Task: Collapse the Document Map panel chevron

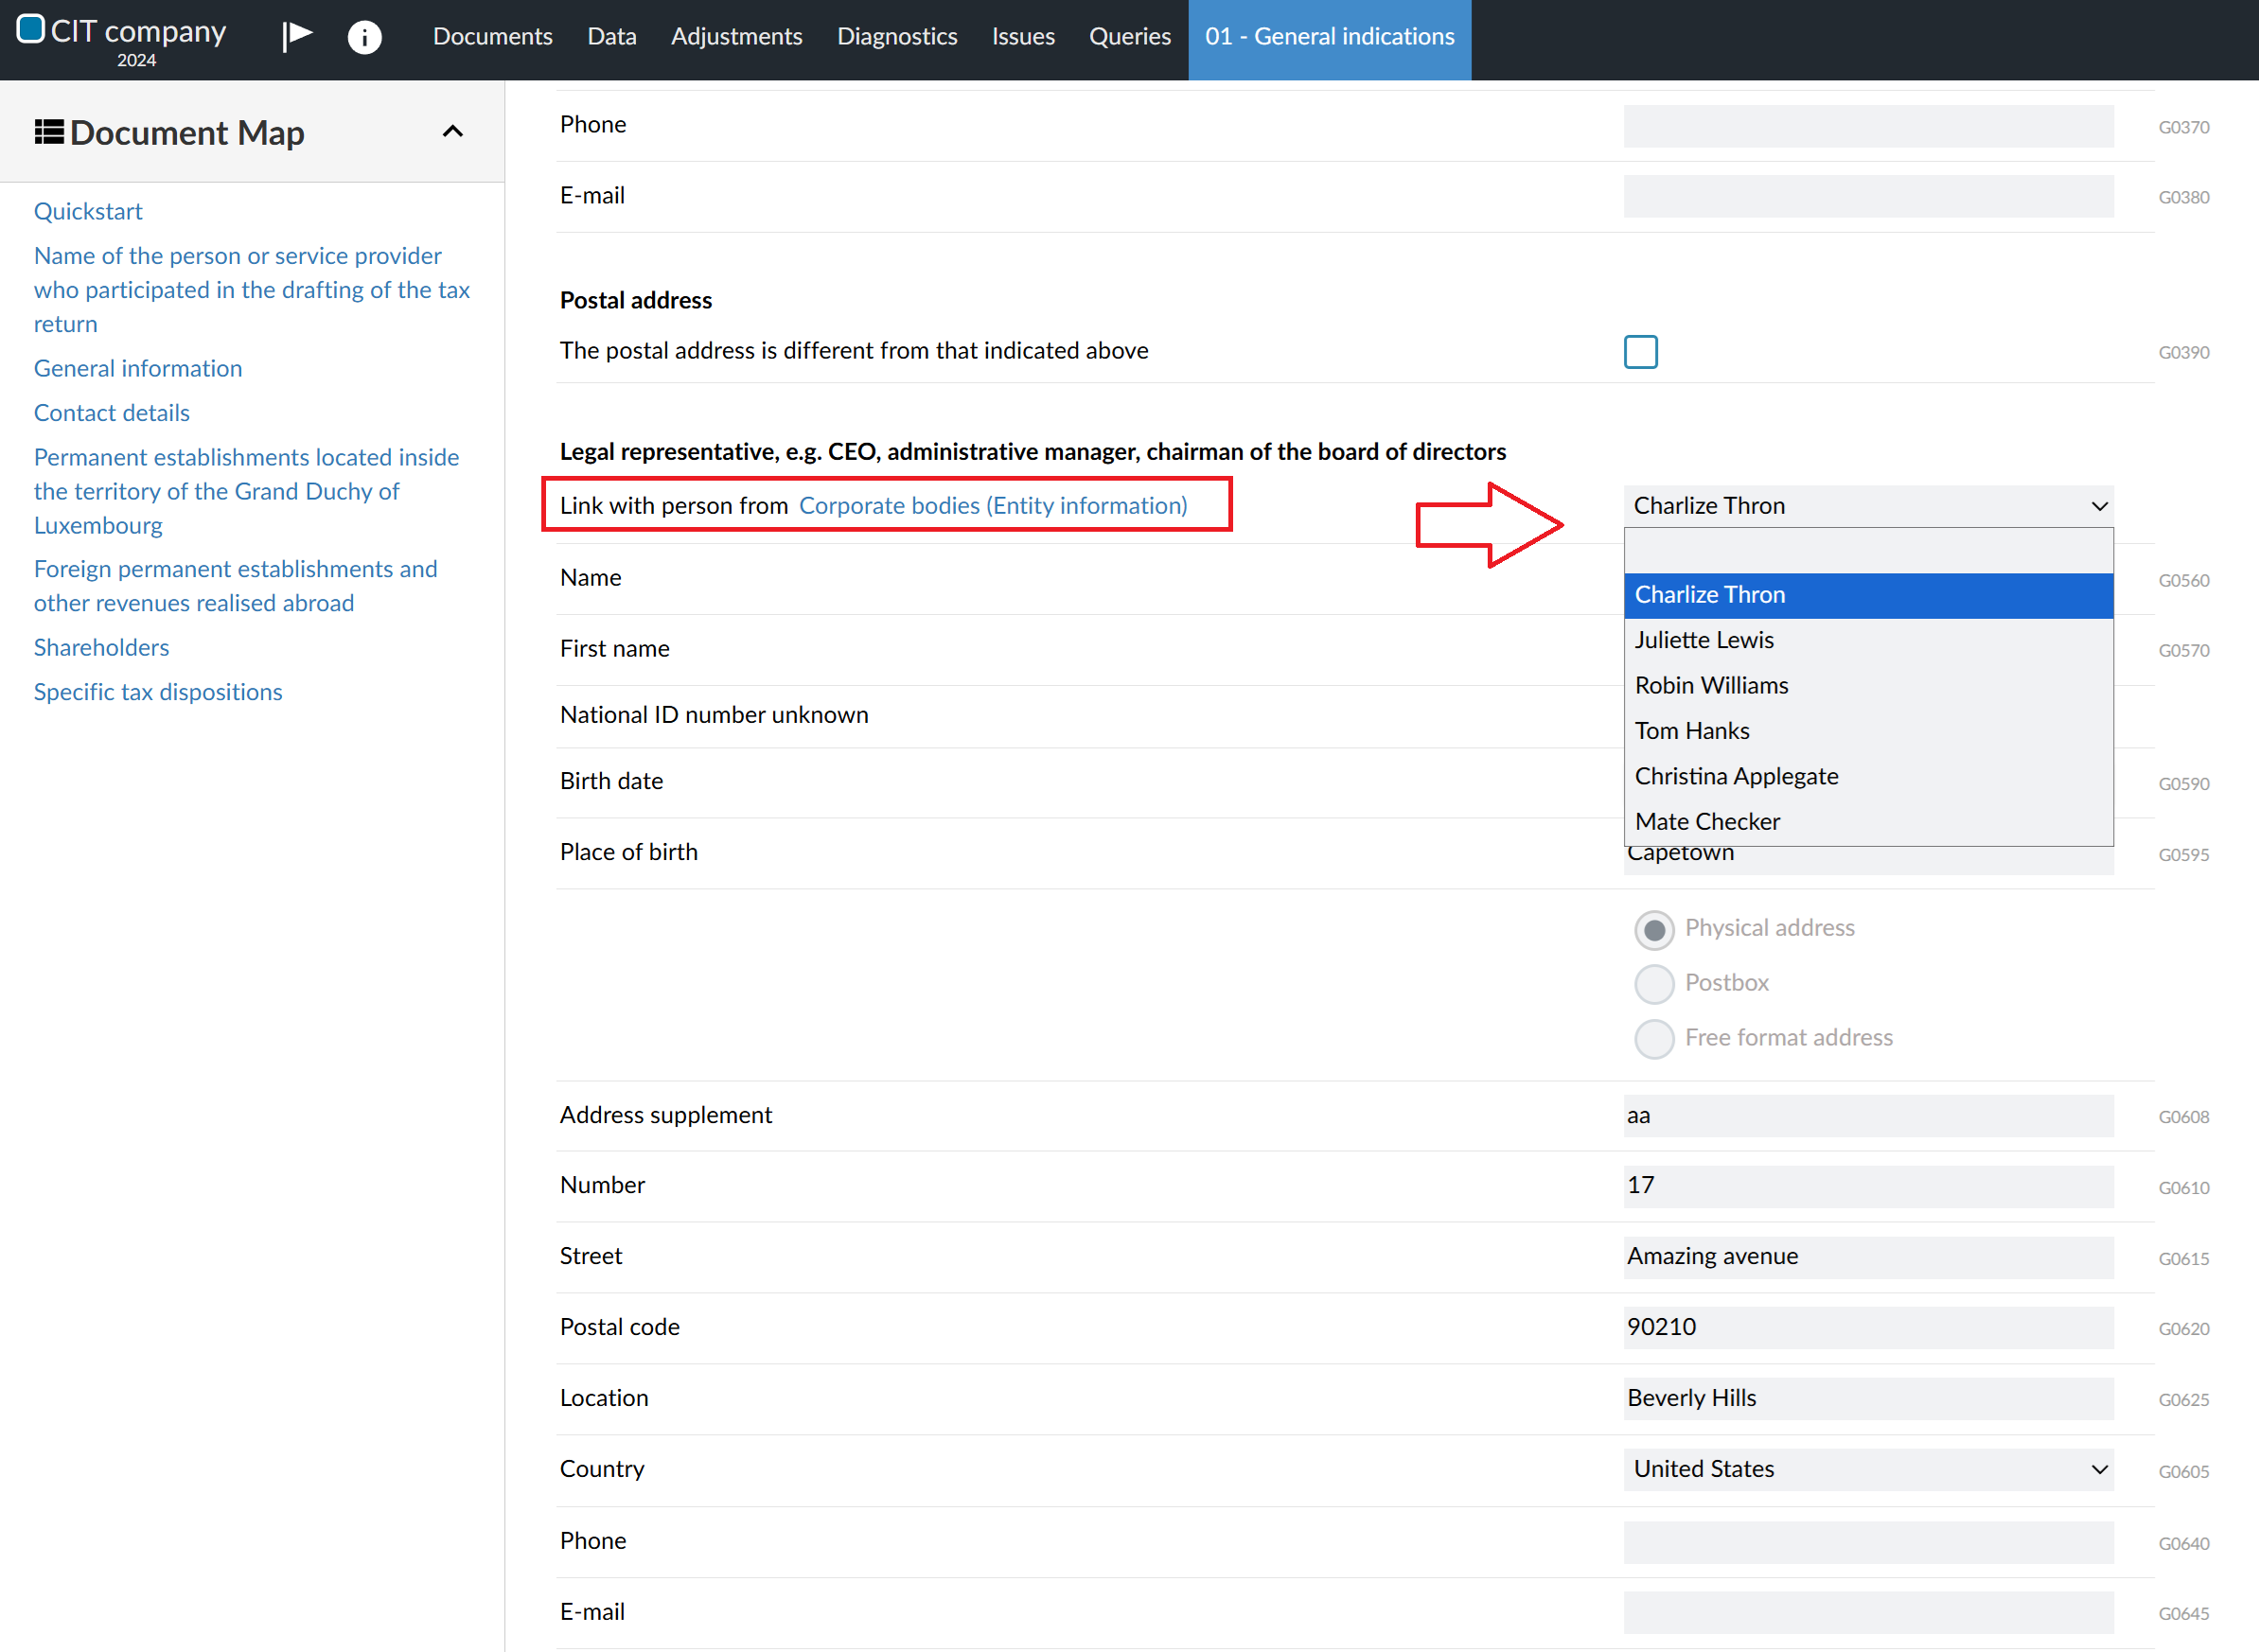Action: [452, 132]
